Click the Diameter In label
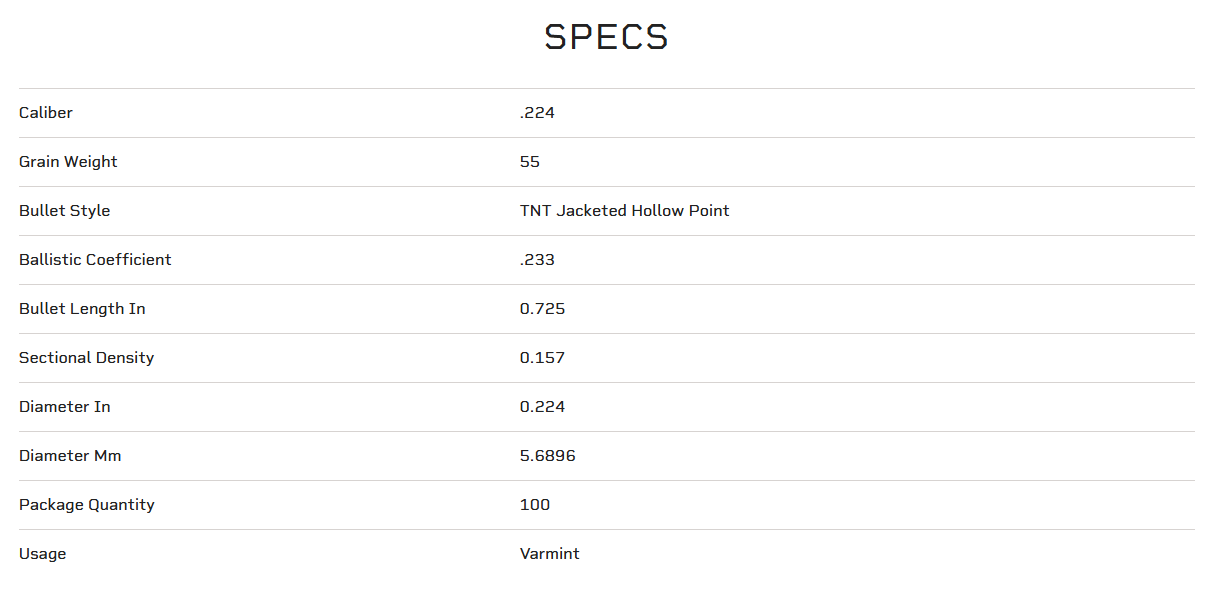This screenshot has height=590, width=1209. click(x=65, y=407)
